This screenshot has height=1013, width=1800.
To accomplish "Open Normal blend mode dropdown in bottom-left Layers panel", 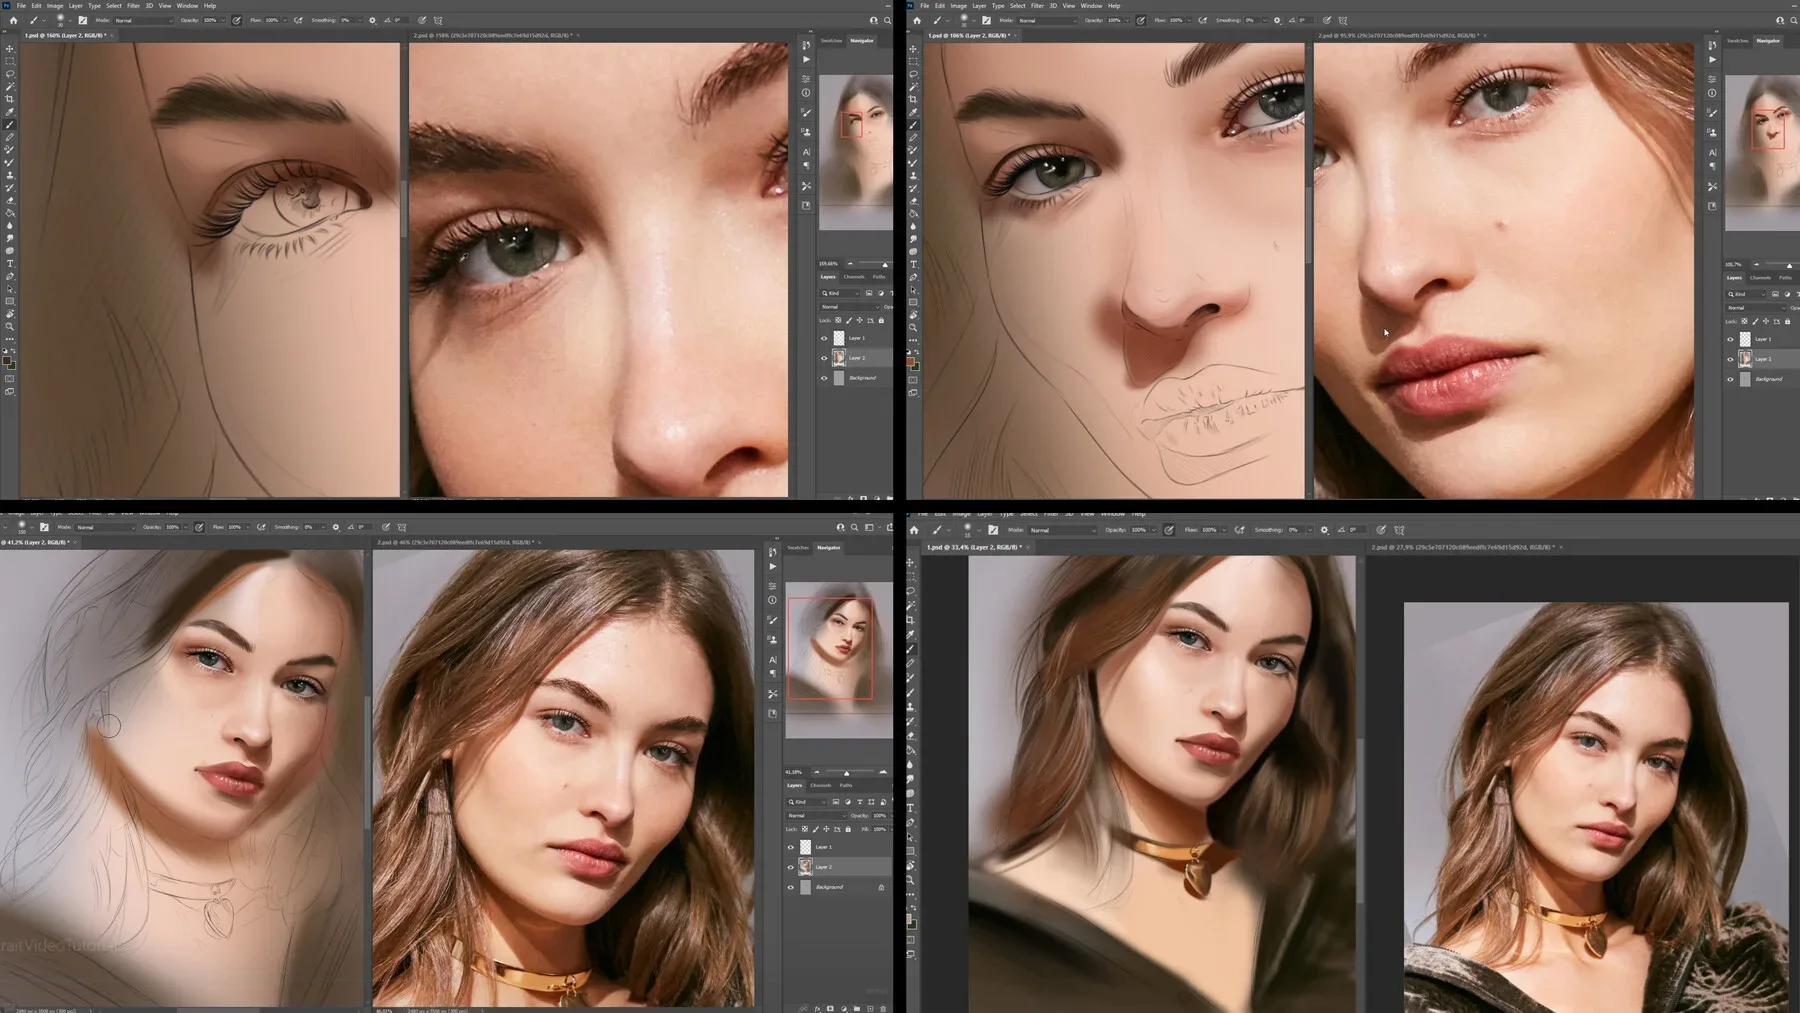I will pos(816,816).
